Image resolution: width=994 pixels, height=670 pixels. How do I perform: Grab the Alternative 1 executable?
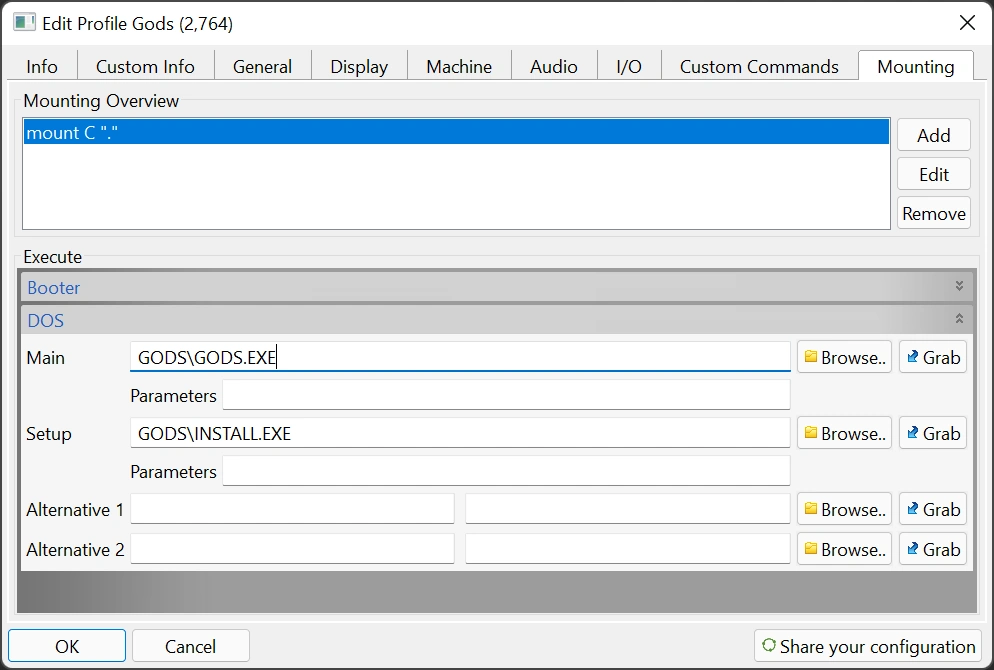932,510
